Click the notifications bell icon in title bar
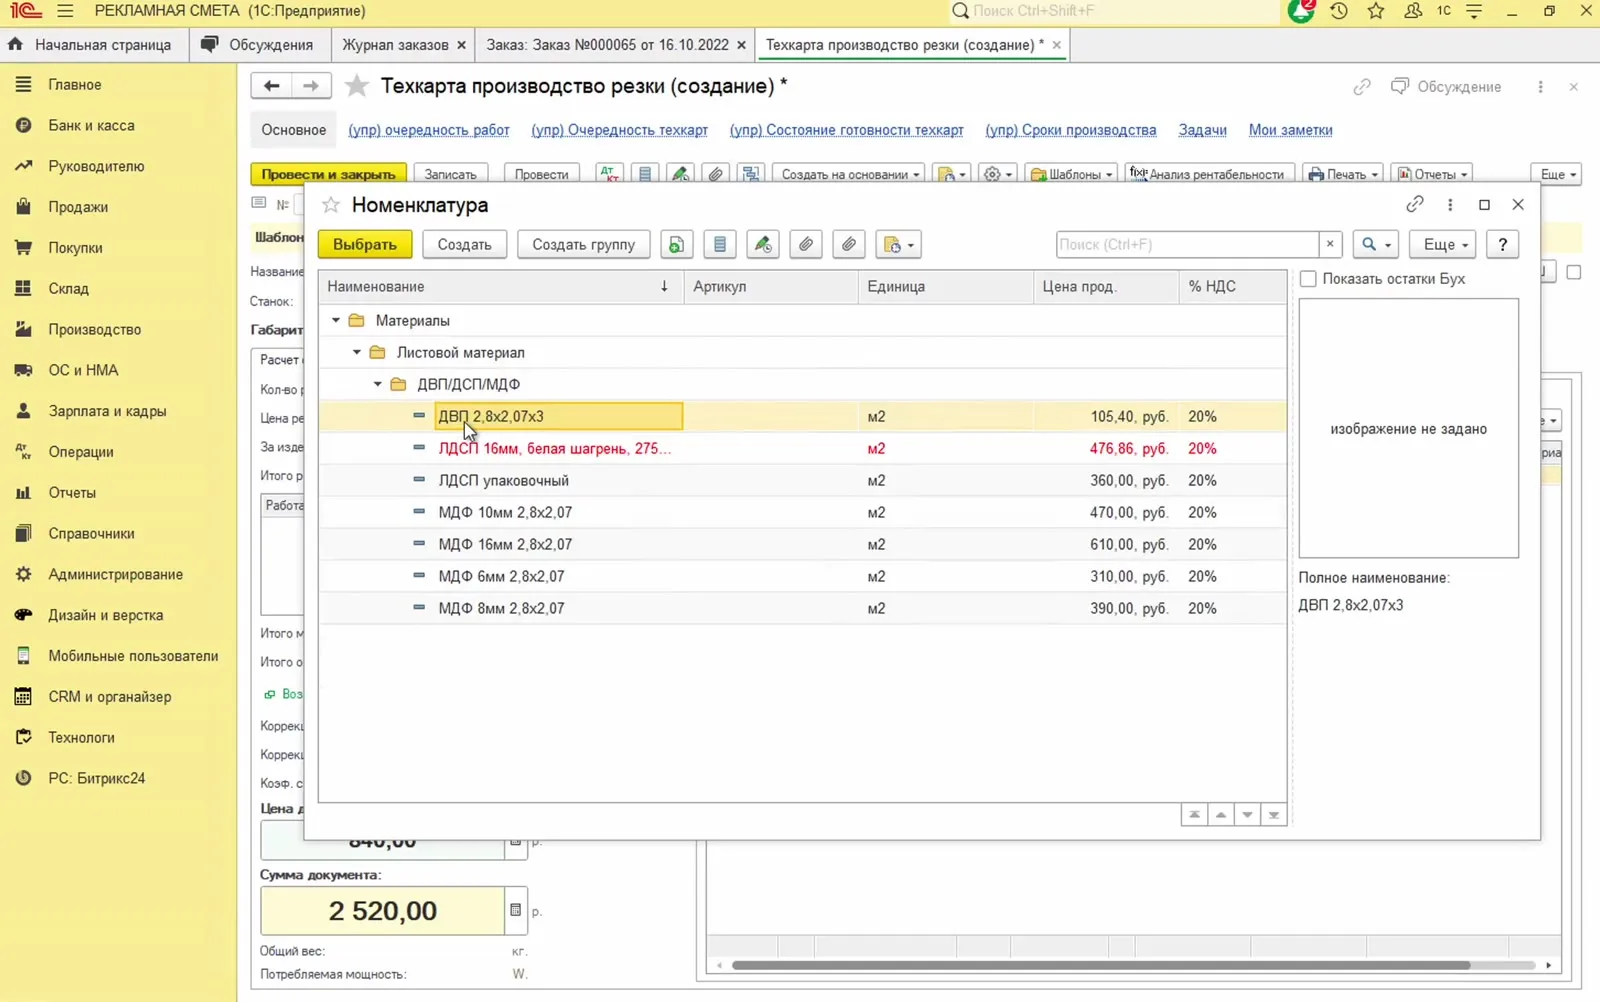Image resolution: width=1600 pixels, height=1002 pixels. (x=1301, y=11)
